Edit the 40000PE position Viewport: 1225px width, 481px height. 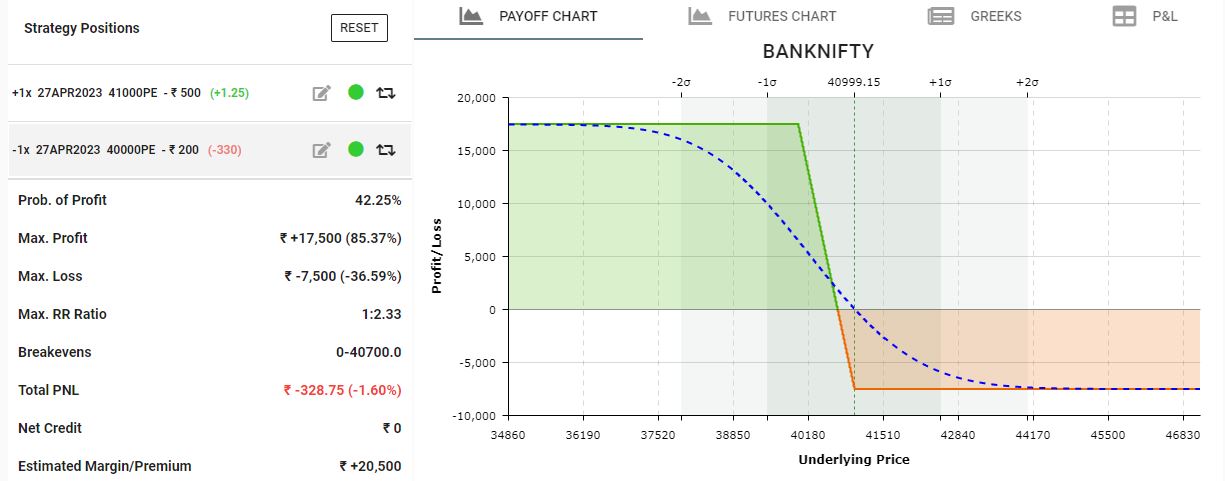pyautogui.click(x=321, y=150)
